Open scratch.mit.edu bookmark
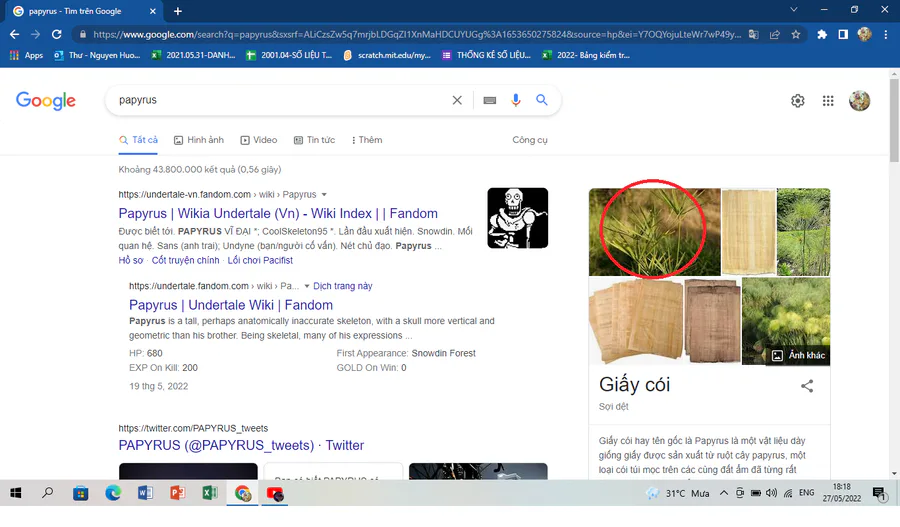Image resolution: width=900 pixels, height=527 pixels. coord(387,55)
